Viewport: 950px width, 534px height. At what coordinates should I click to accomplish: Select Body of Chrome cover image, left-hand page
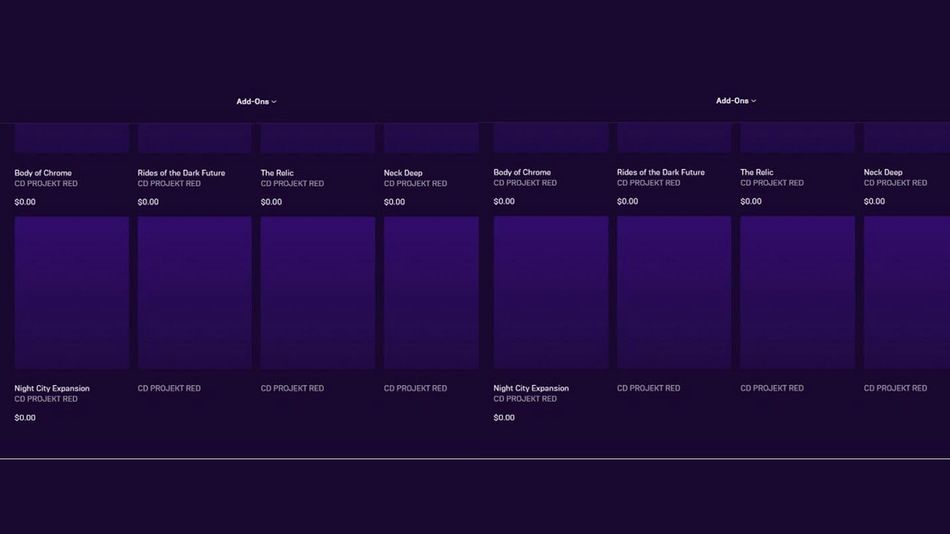[x=71, y=139]
